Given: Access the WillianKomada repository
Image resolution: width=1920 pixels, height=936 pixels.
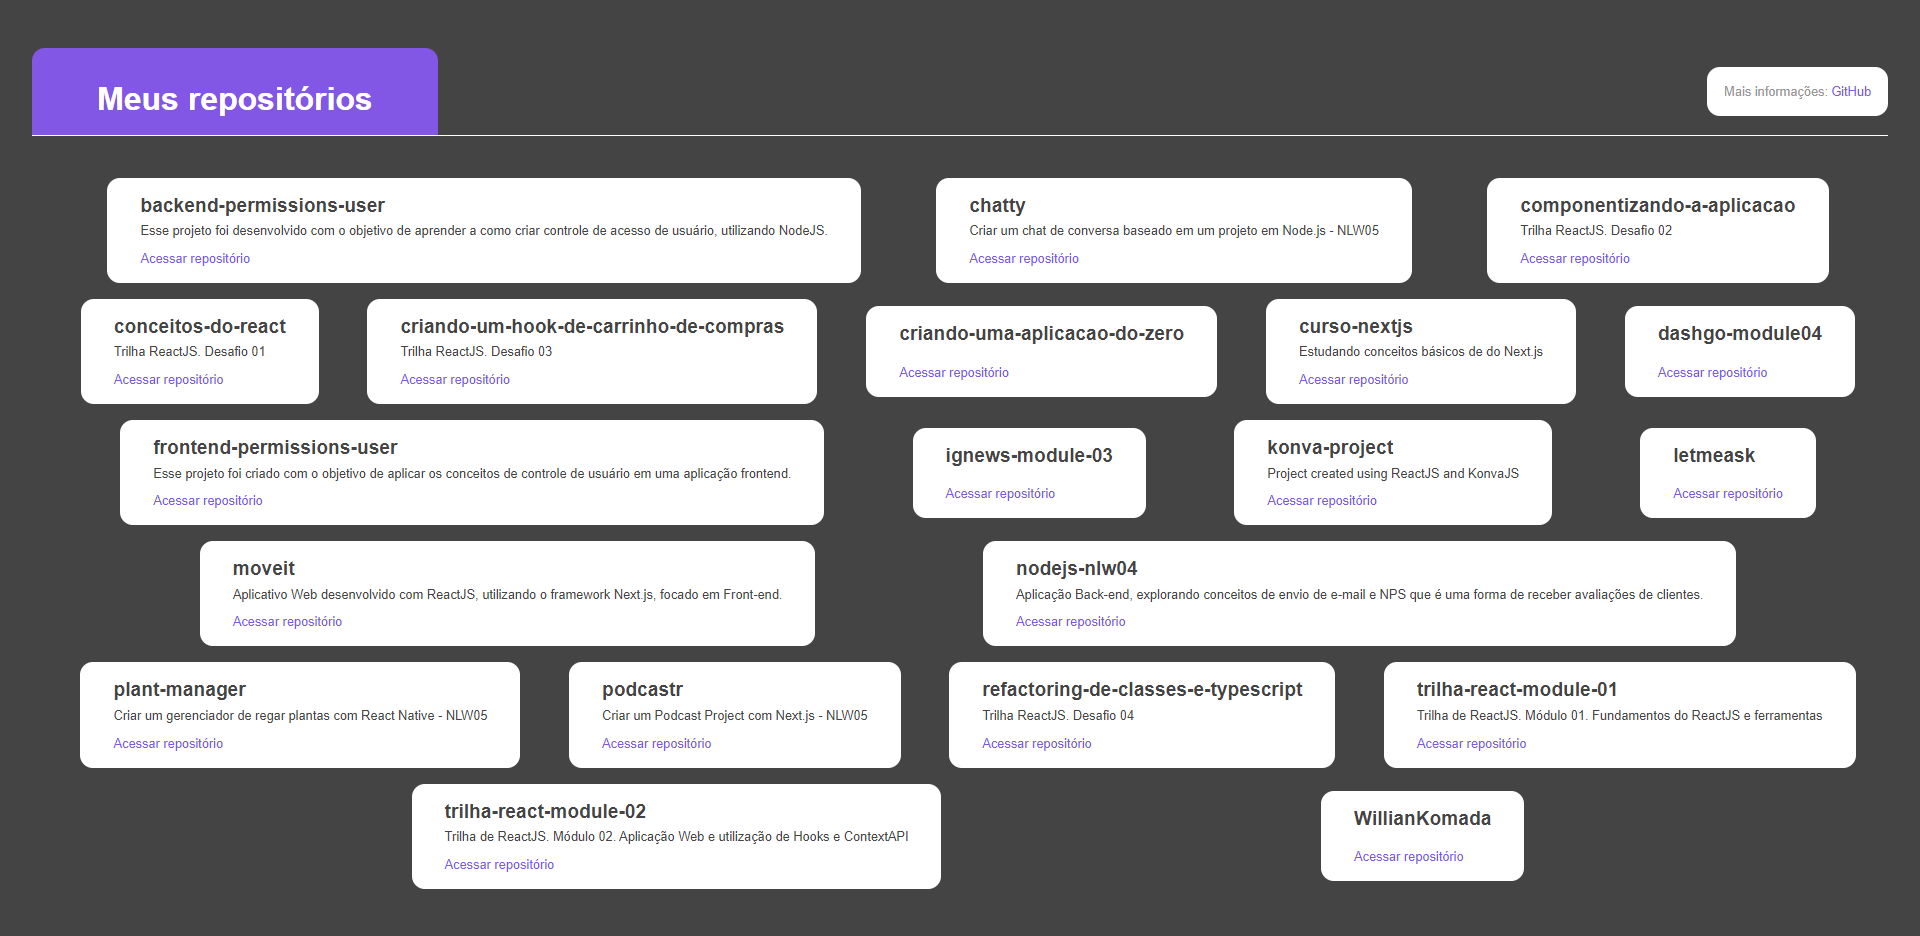Looking at the screenshot, I should click(x=1409, y=856).
